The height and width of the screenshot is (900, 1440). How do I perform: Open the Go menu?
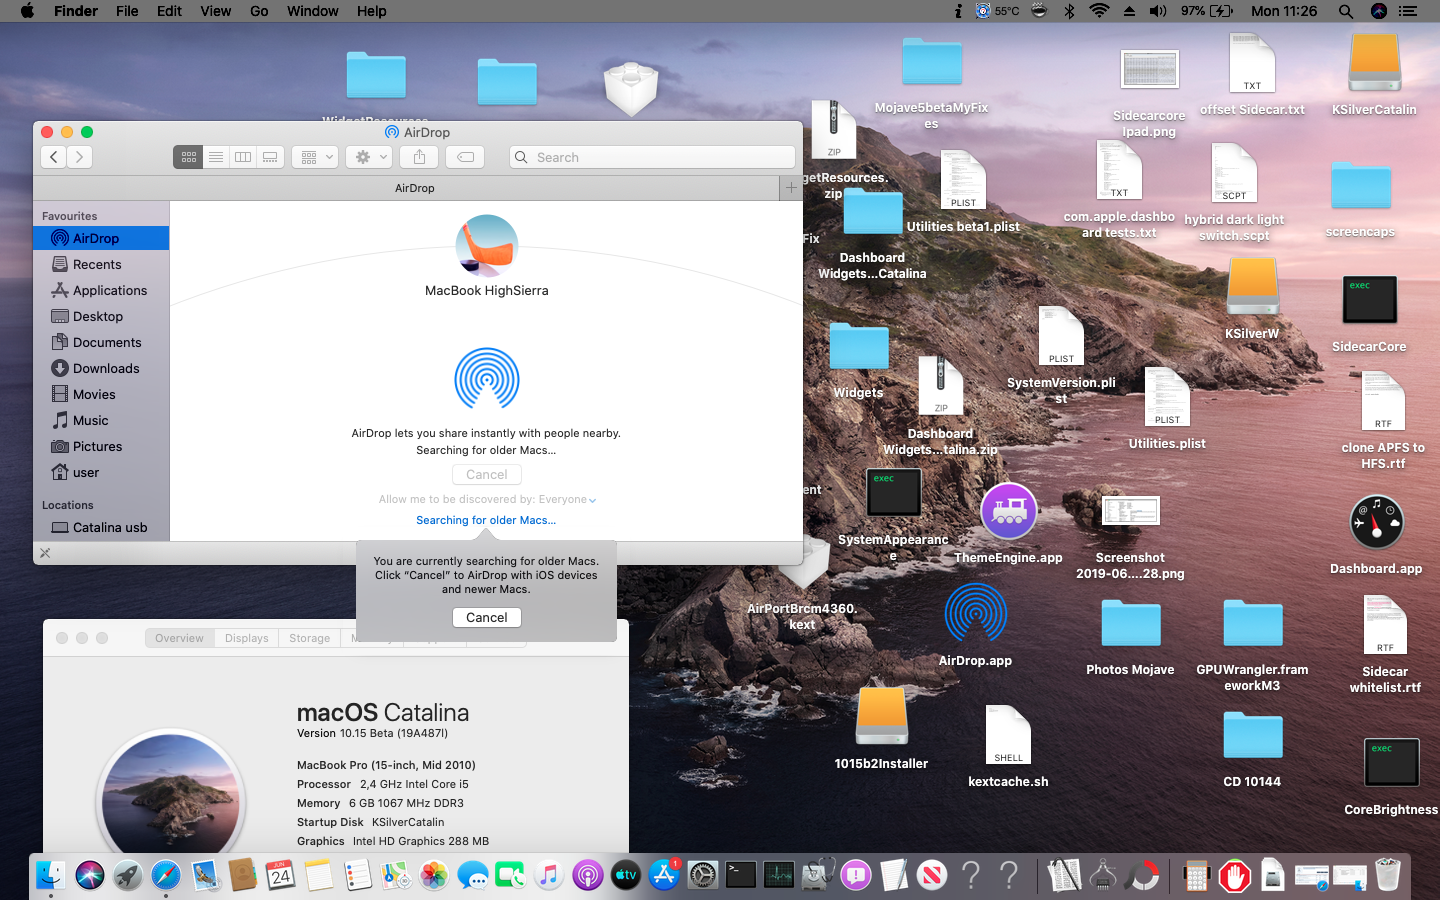pyautogui.click(x=259, y=11)
